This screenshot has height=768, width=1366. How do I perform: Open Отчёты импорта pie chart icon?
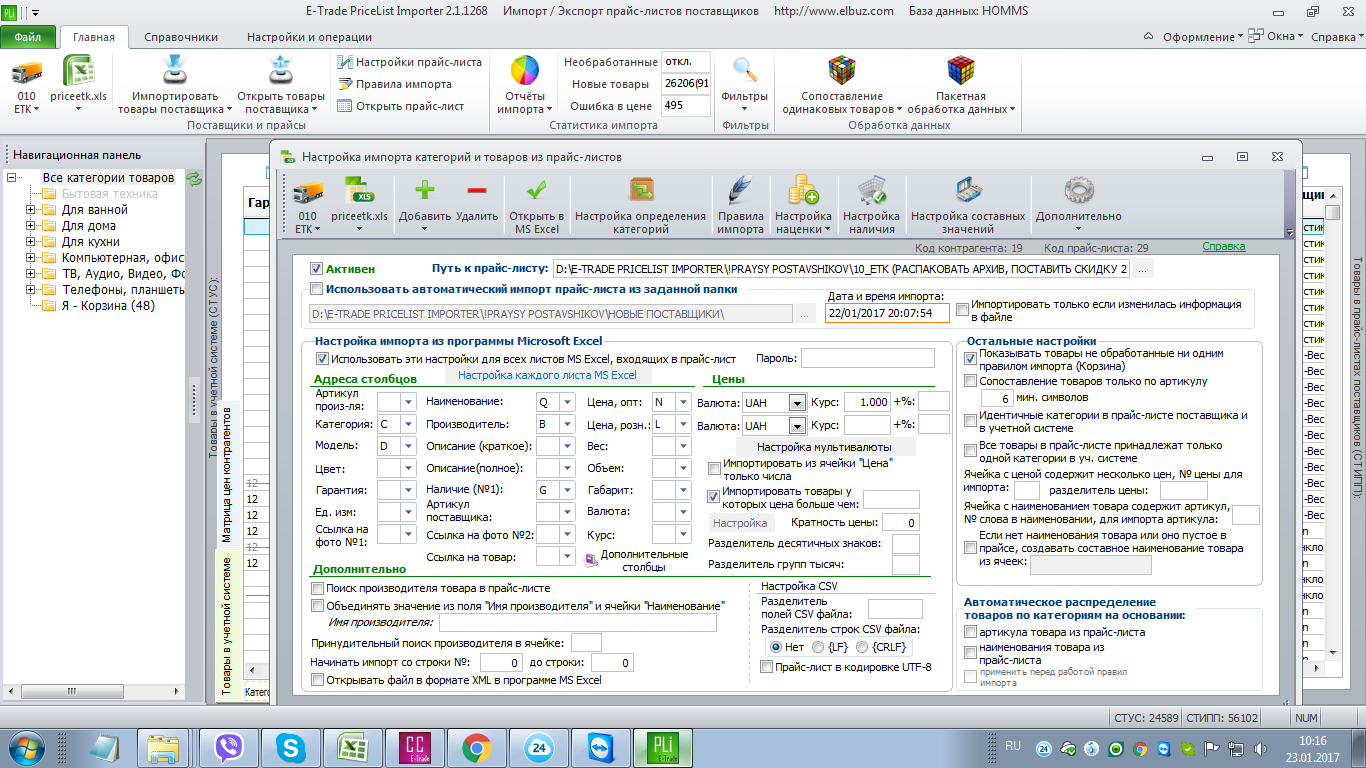pyautogui.click(x=524, y=72)
